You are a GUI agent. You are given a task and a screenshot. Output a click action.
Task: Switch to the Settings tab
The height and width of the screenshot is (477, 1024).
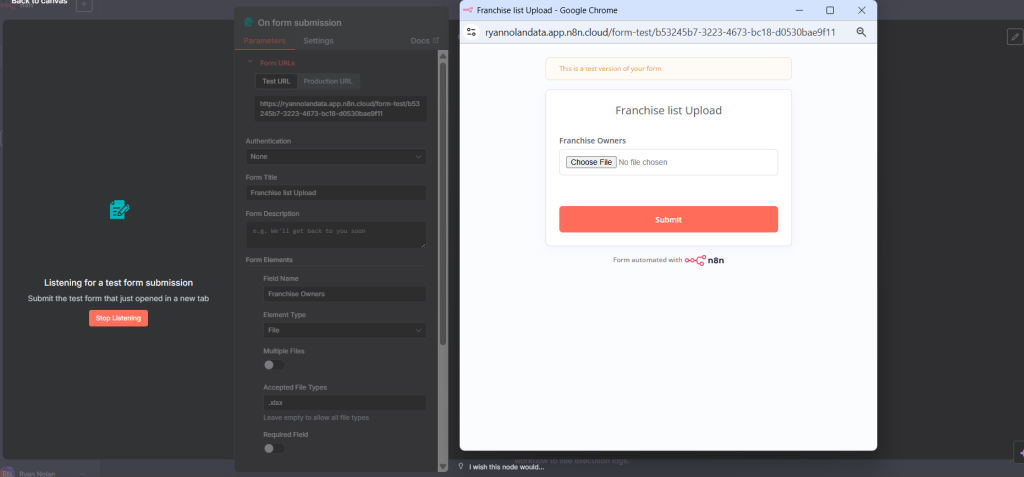pos(318,41)
